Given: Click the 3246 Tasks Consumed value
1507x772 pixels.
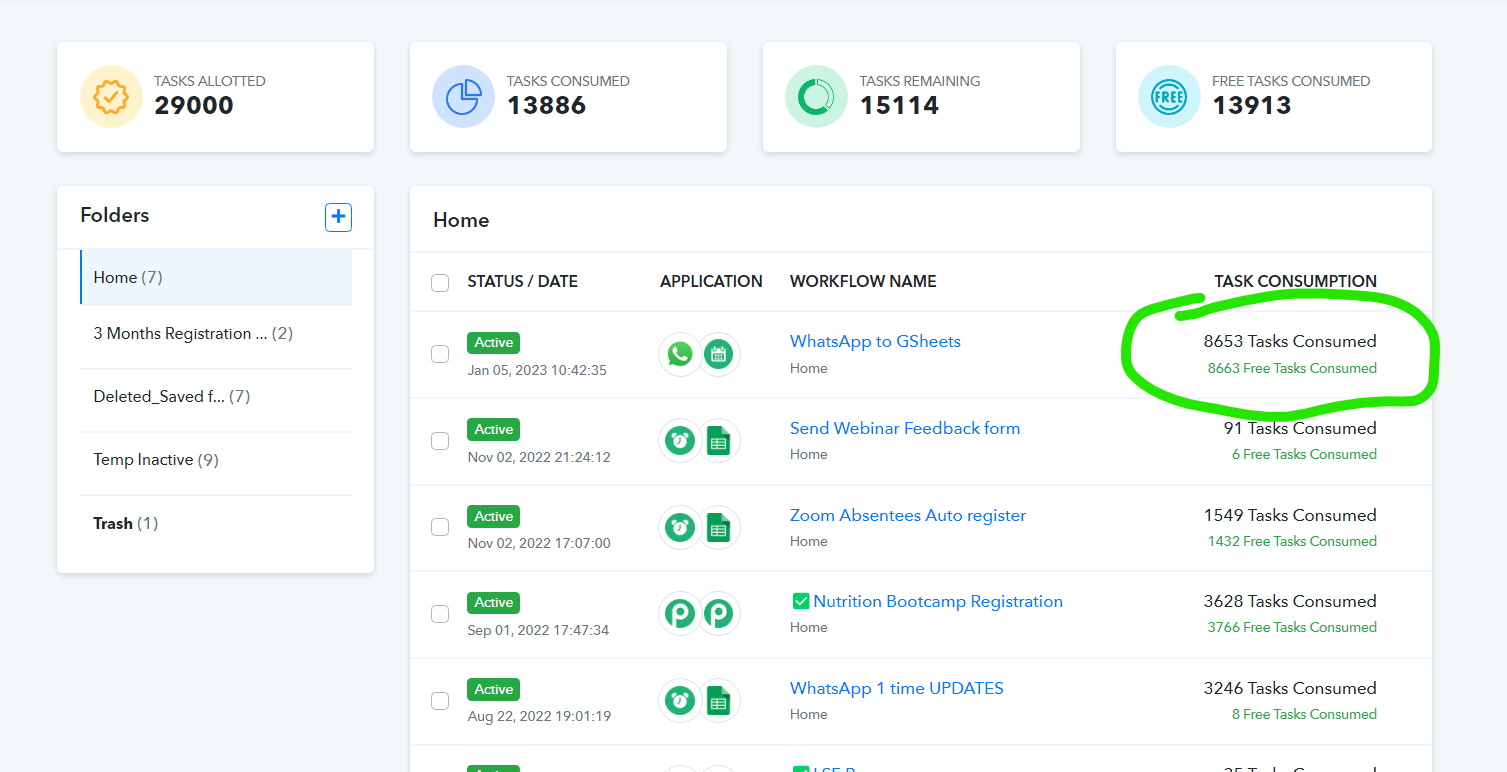Looking at the screenshot, I should coord(1290,688).
